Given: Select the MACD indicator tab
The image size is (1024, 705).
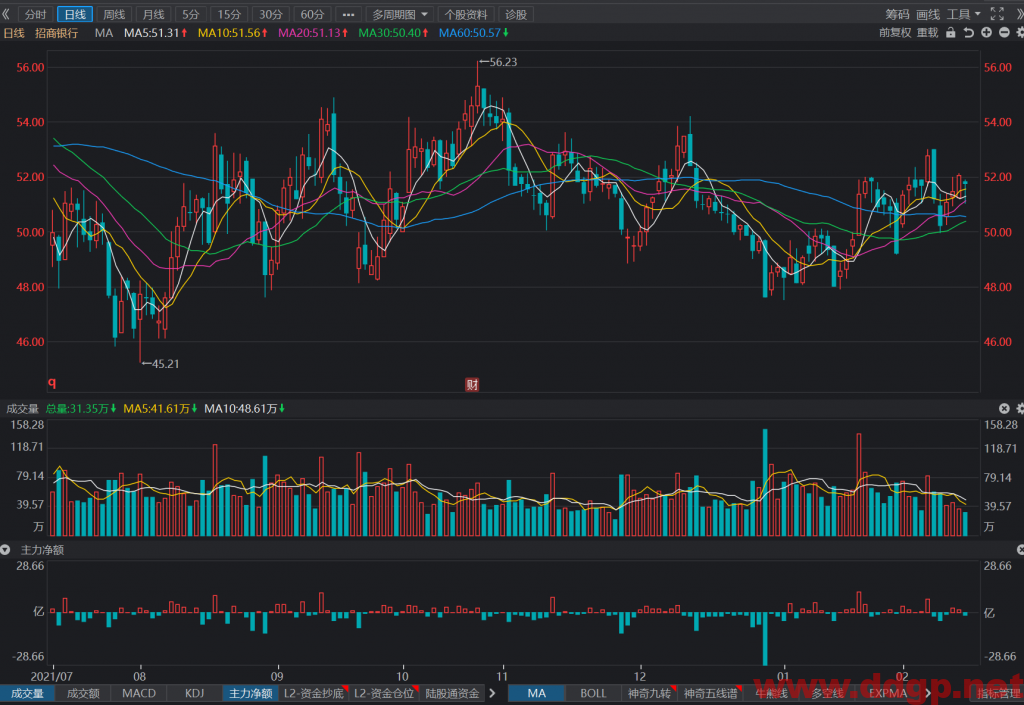Looking at the screenshot, I should coord(139,693).
